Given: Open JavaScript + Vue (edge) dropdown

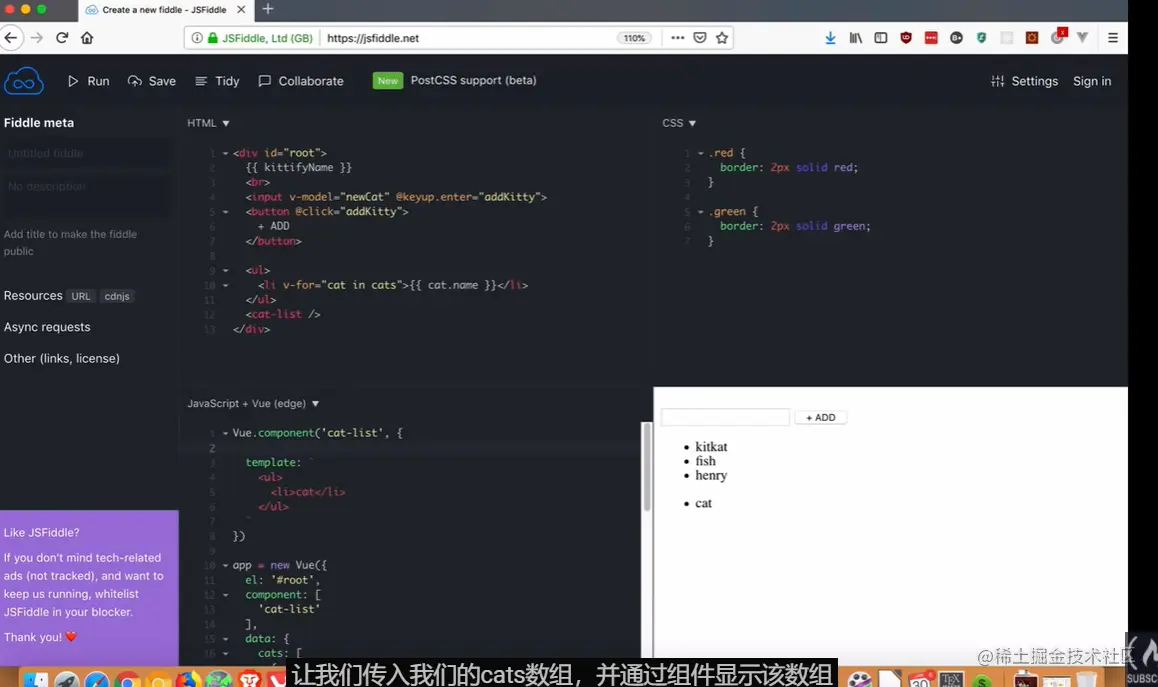Looking at the screenshot, I should (253, 403).
